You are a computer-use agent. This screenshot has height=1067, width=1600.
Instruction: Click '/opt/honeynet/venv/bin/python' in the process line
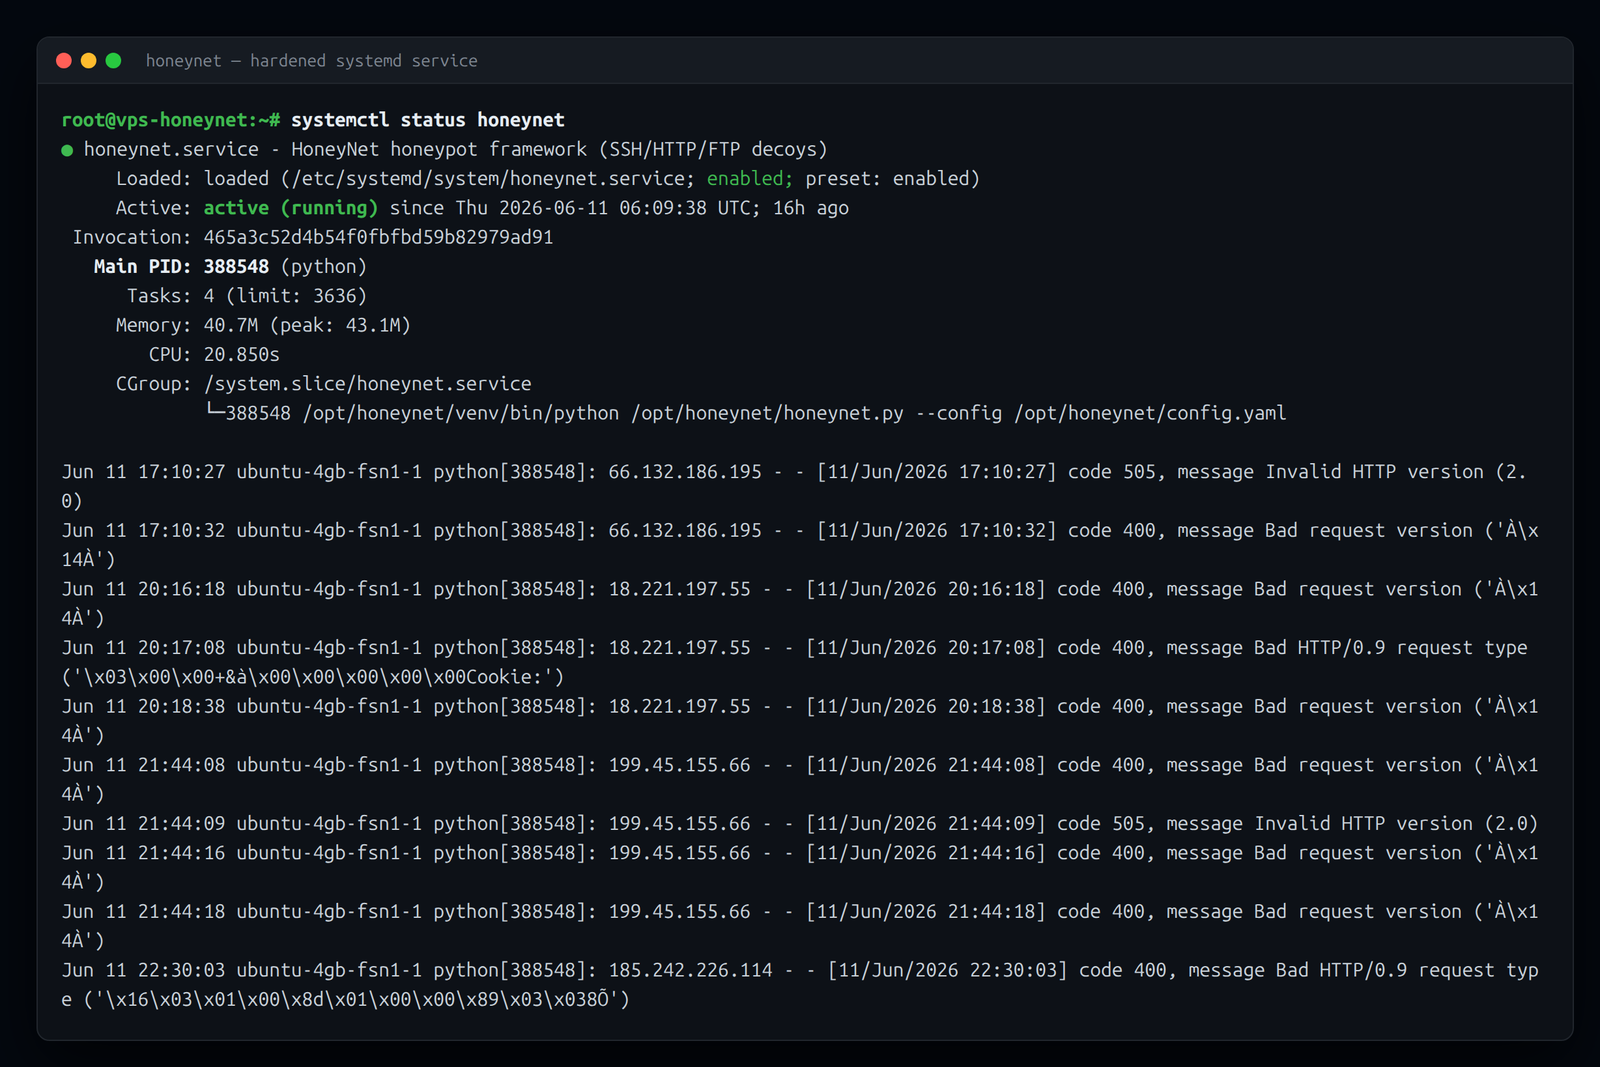461,413
